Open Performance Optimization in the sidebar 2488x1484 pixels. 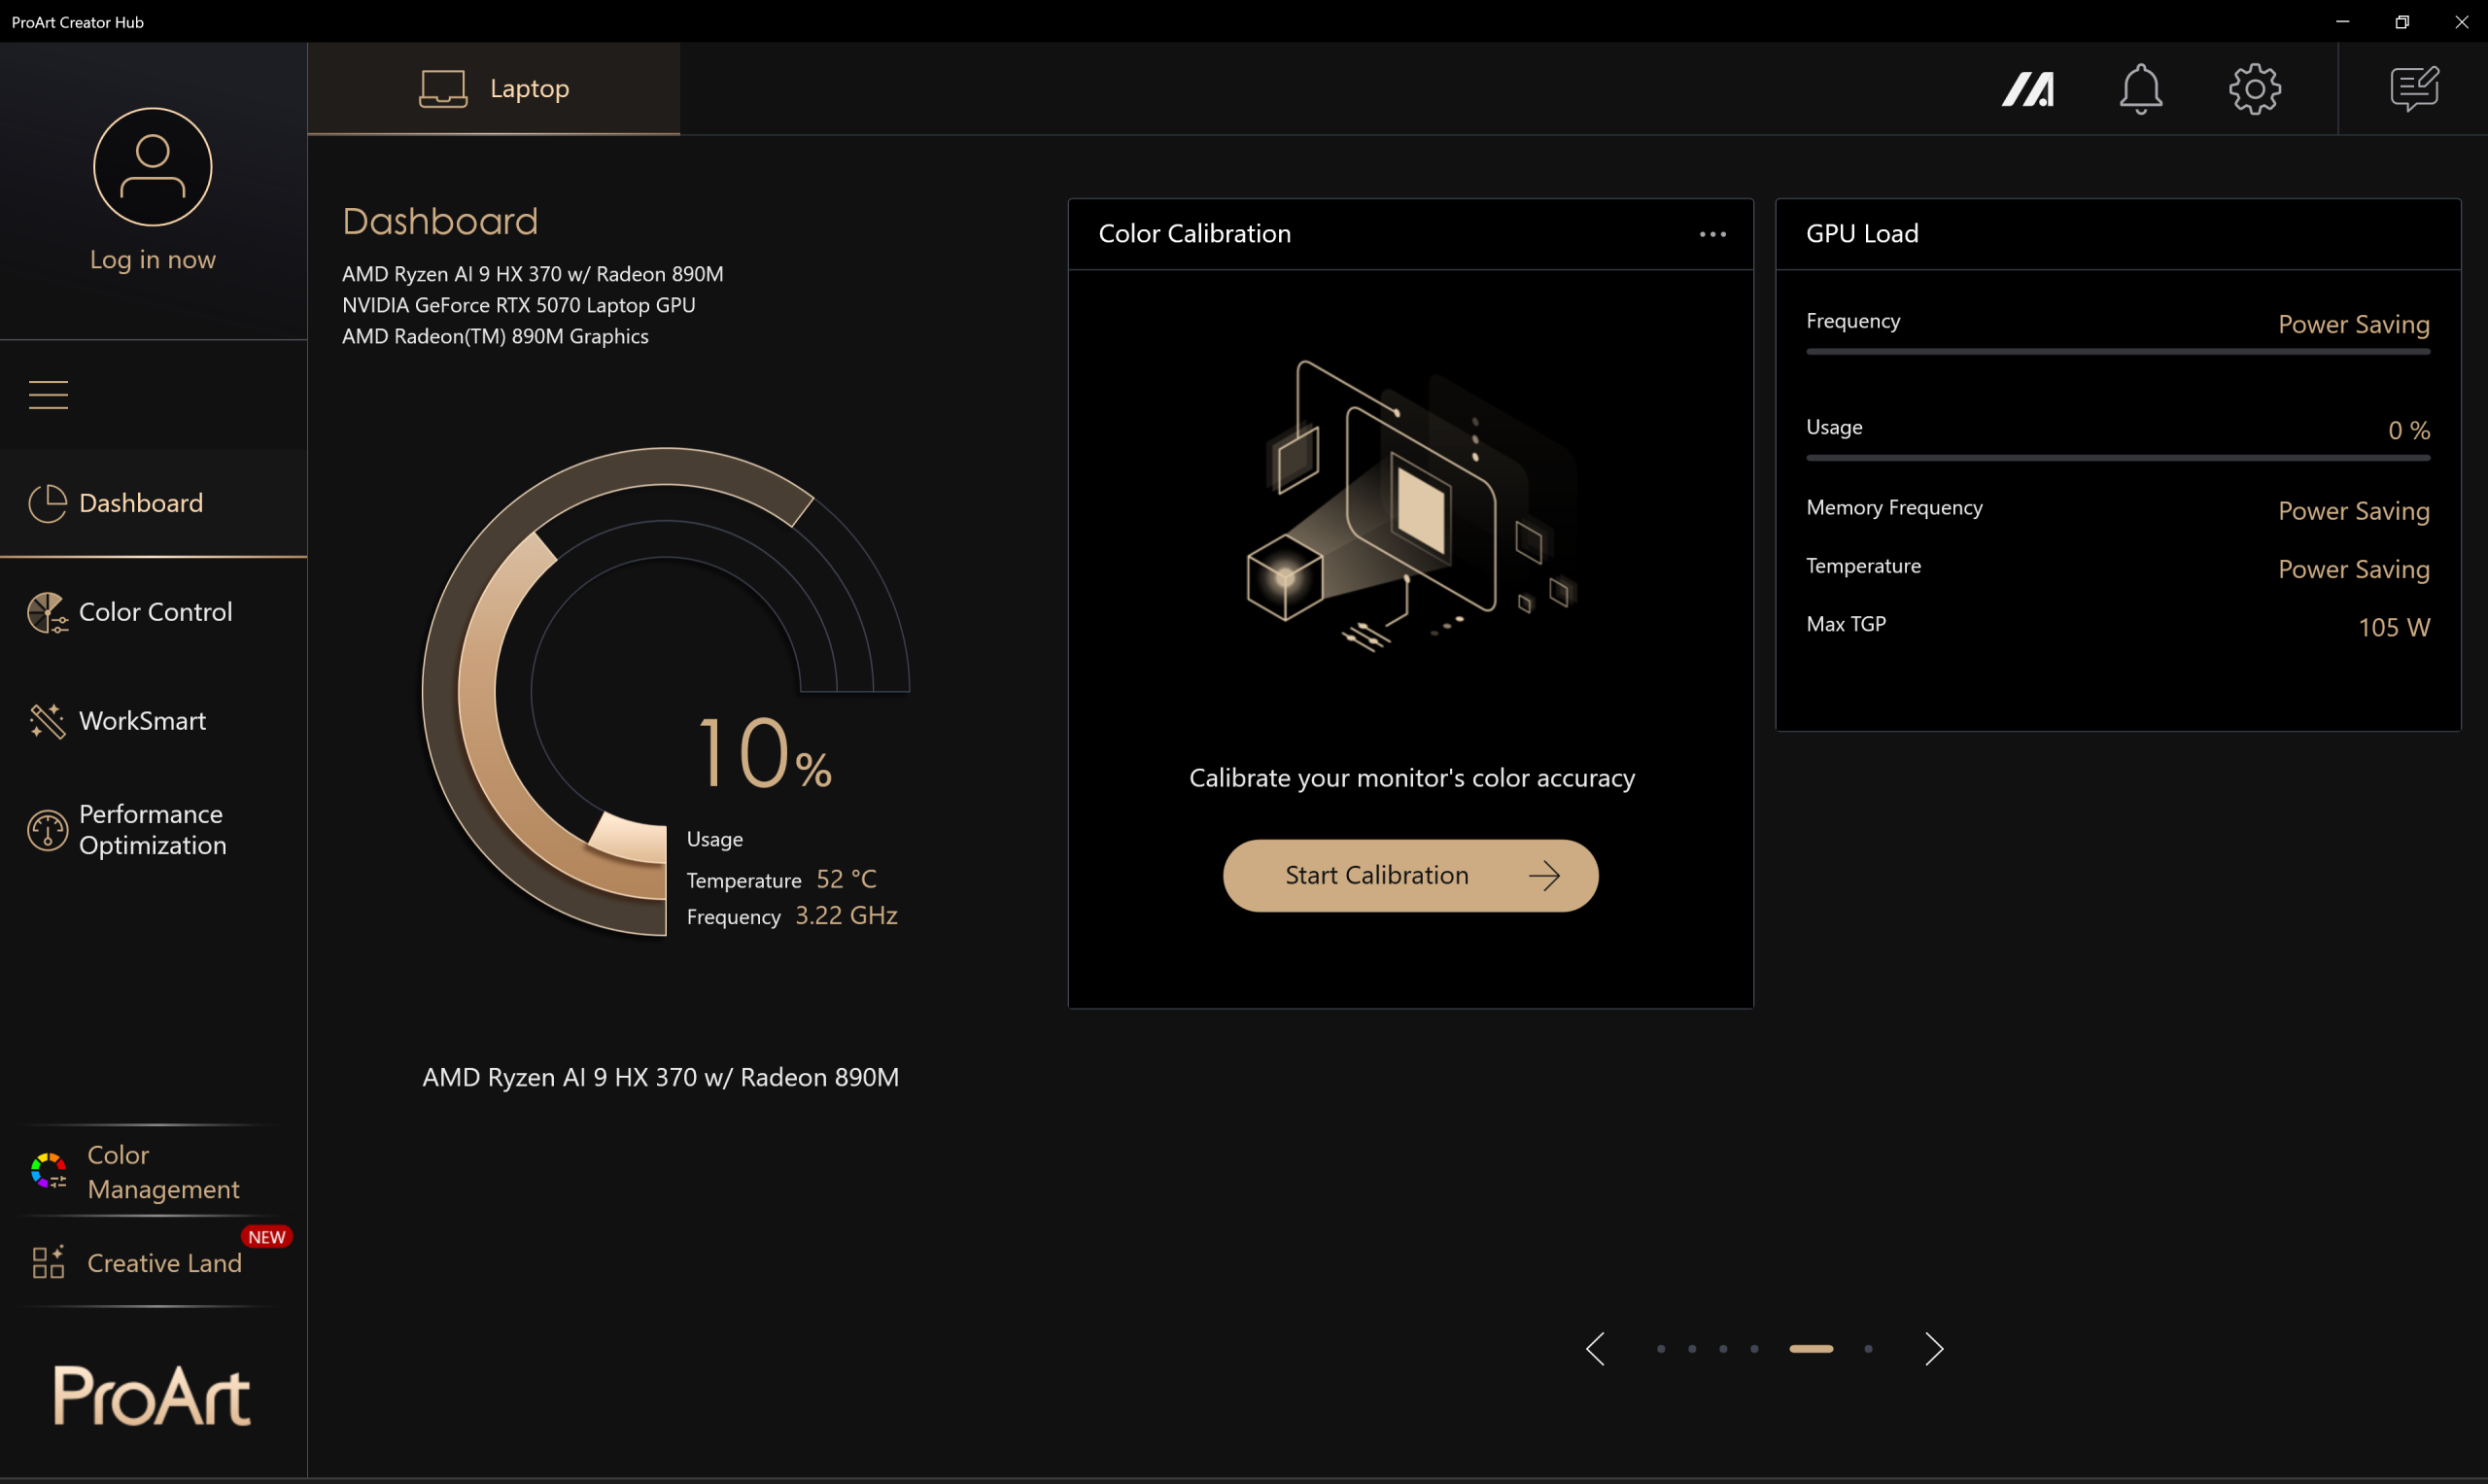[x=153, y=829]
